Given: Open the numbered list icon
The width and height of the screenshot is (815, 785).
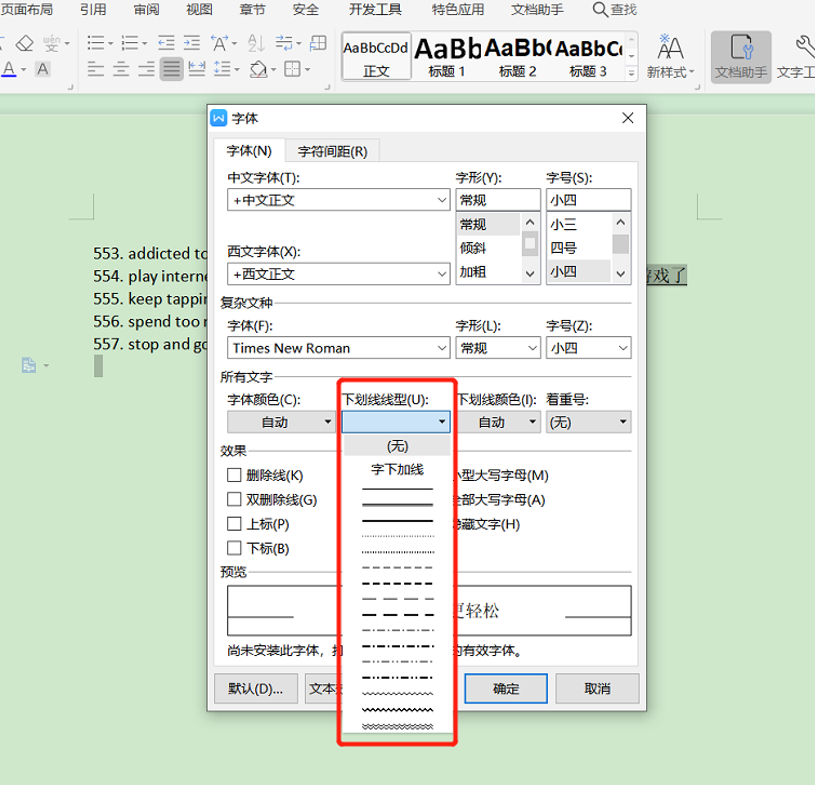Looking at the screenshot, I should [128, 42].
